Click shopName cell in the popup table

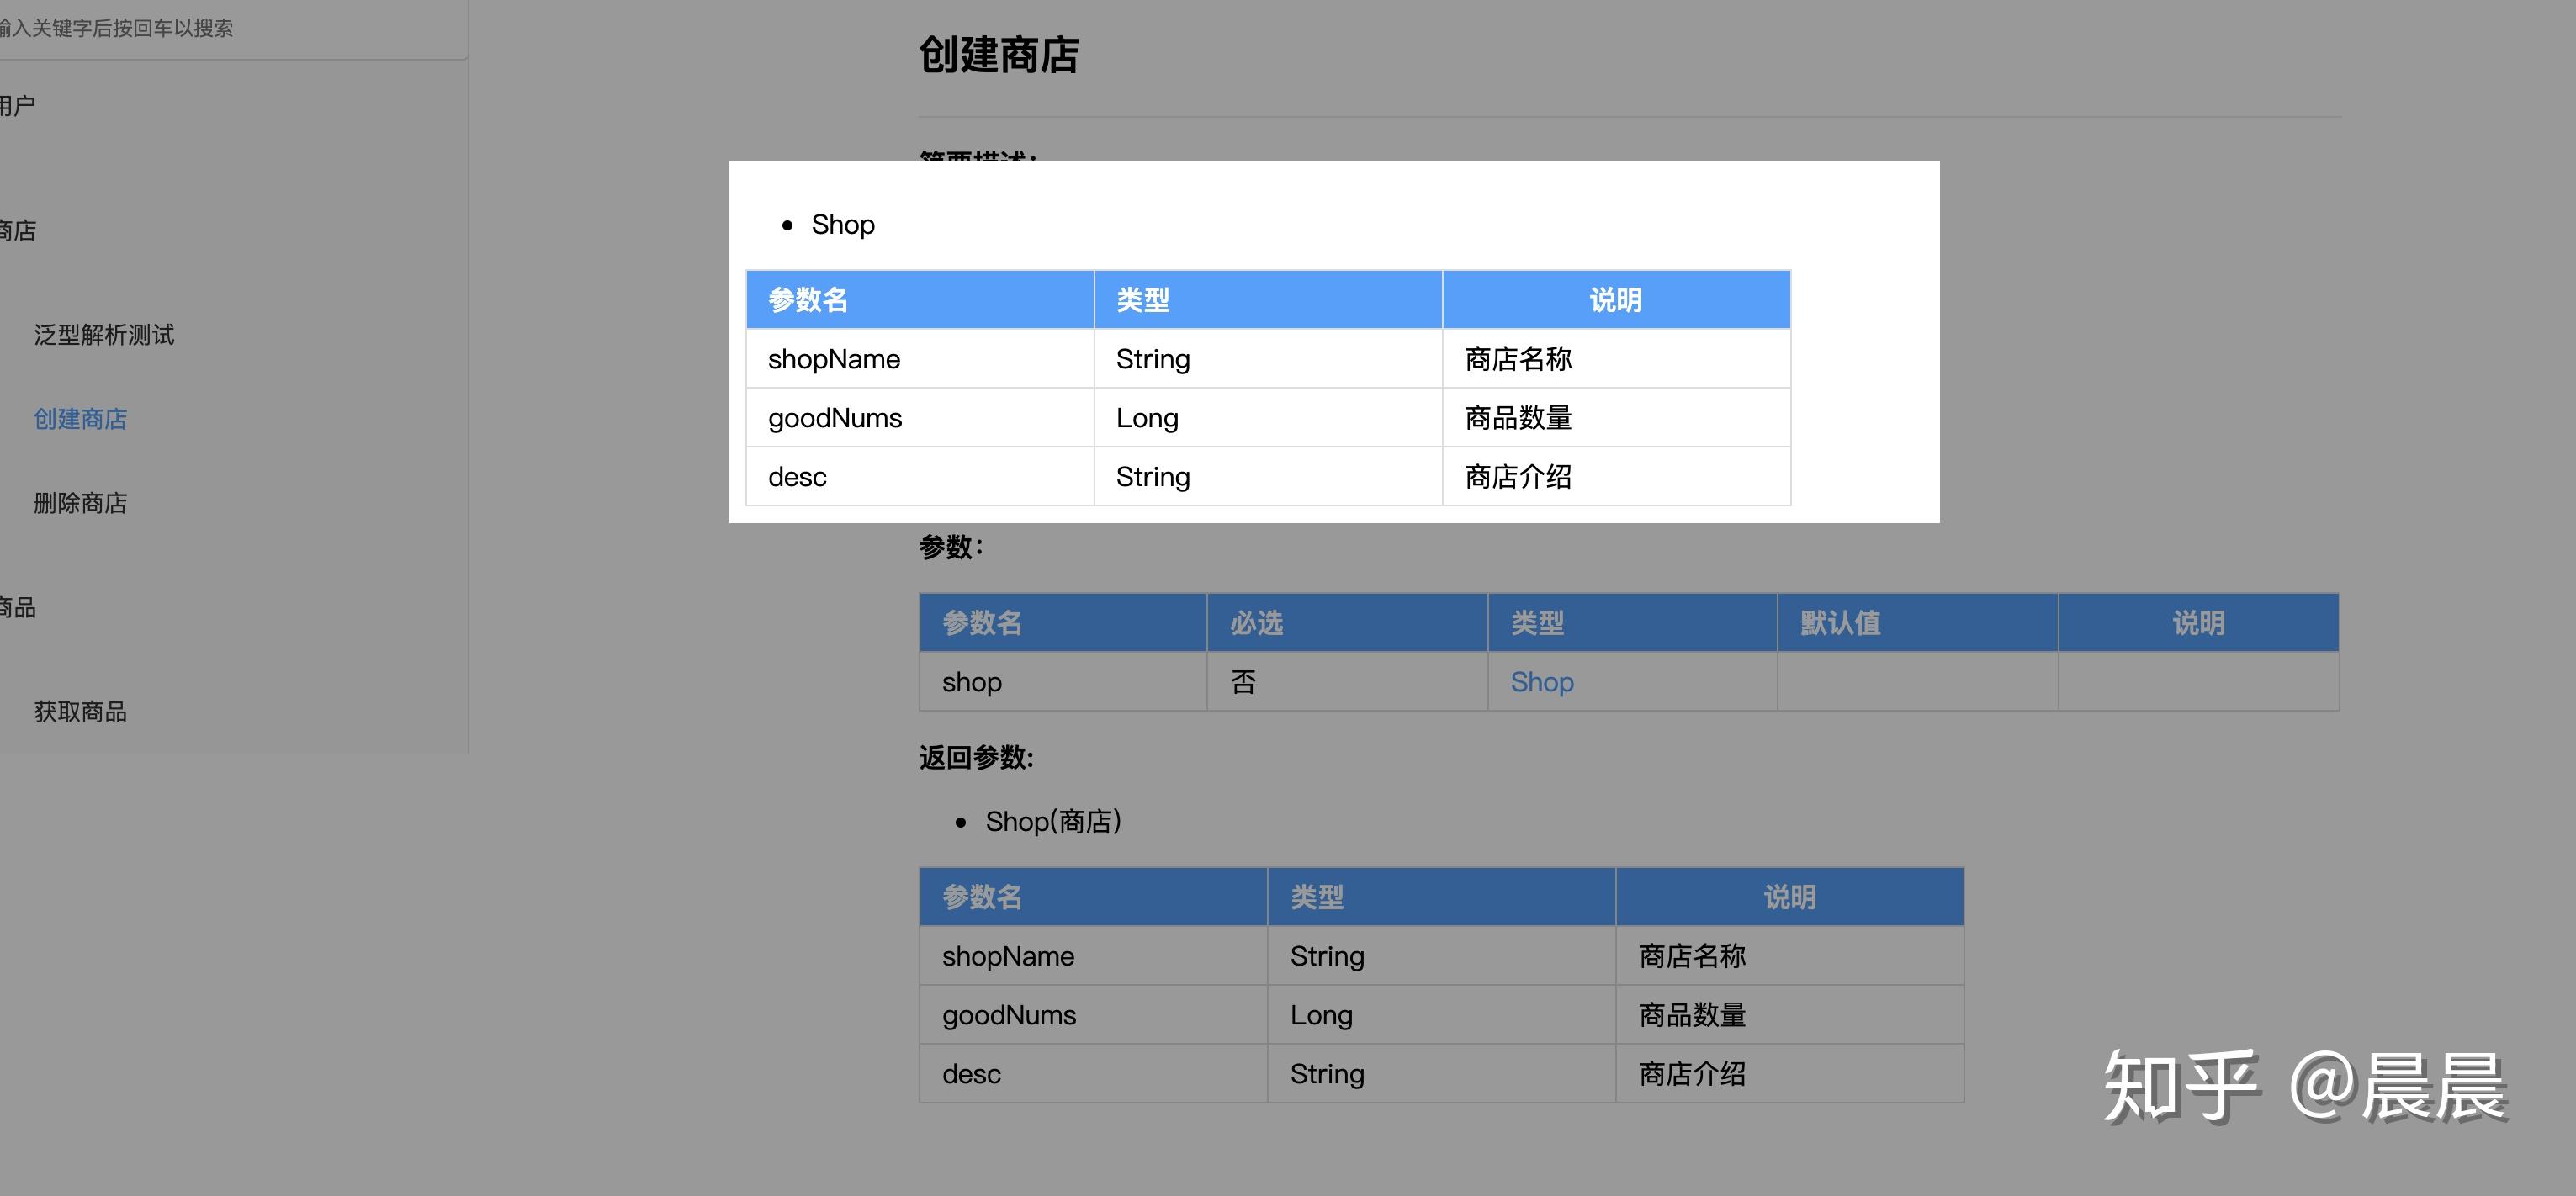(x=834, y=359)
